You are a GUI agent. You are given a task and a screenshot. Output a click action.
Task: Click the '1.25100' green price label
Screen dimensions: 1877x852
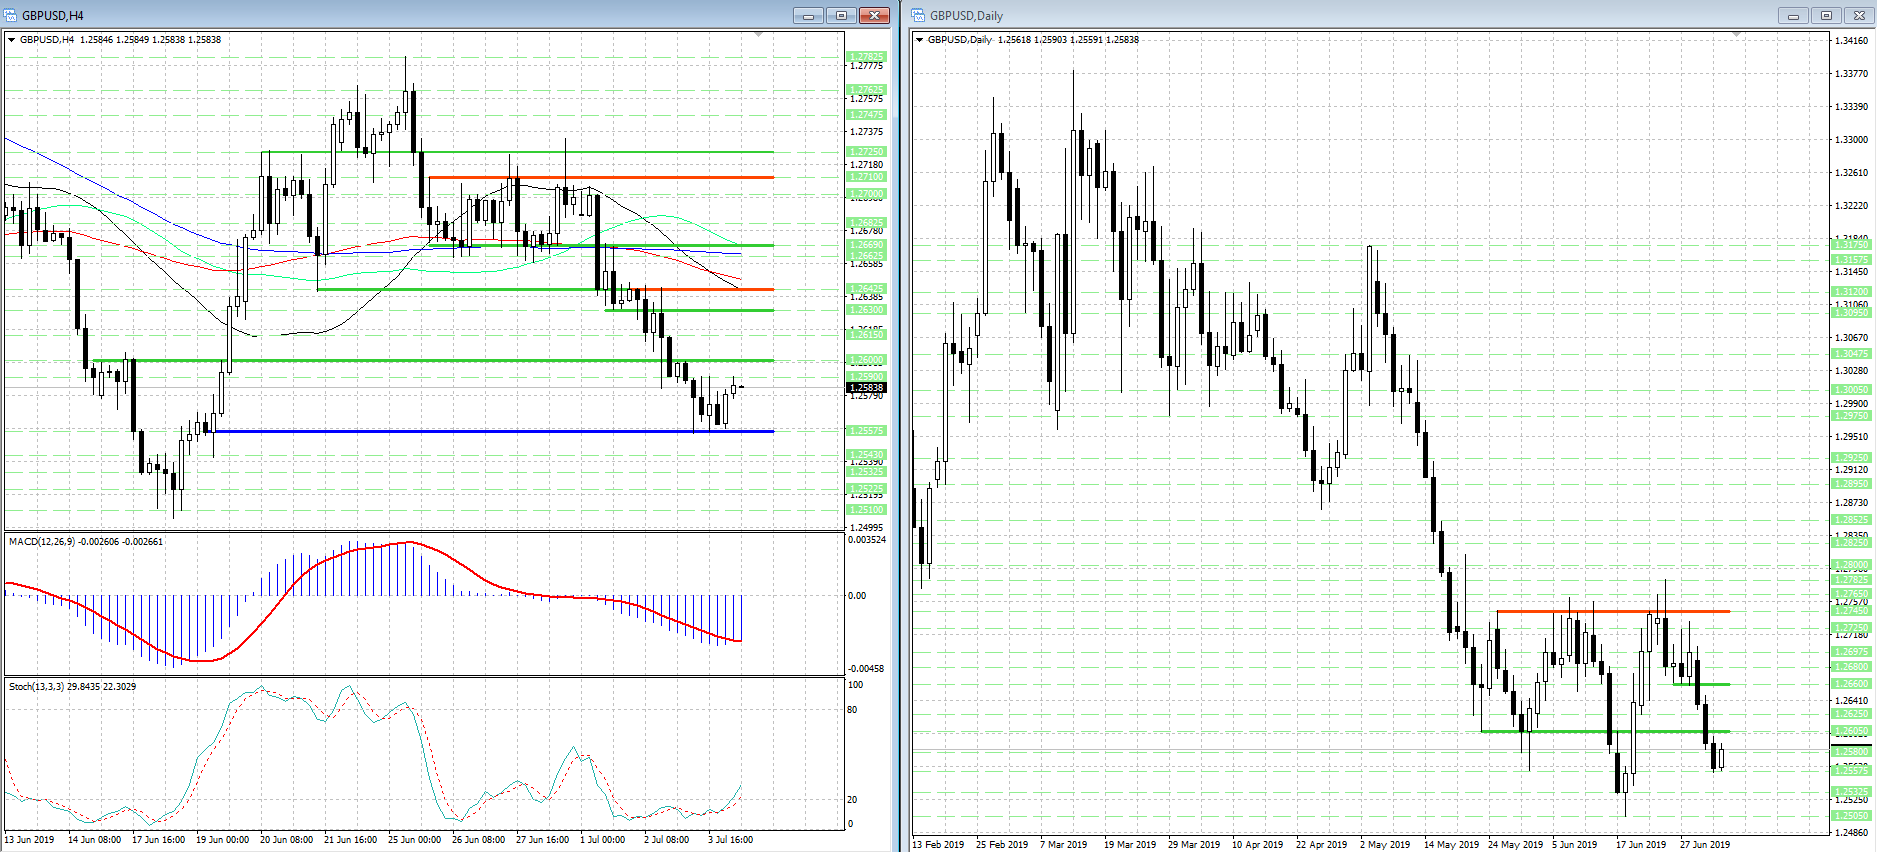[x=866, y=510]
